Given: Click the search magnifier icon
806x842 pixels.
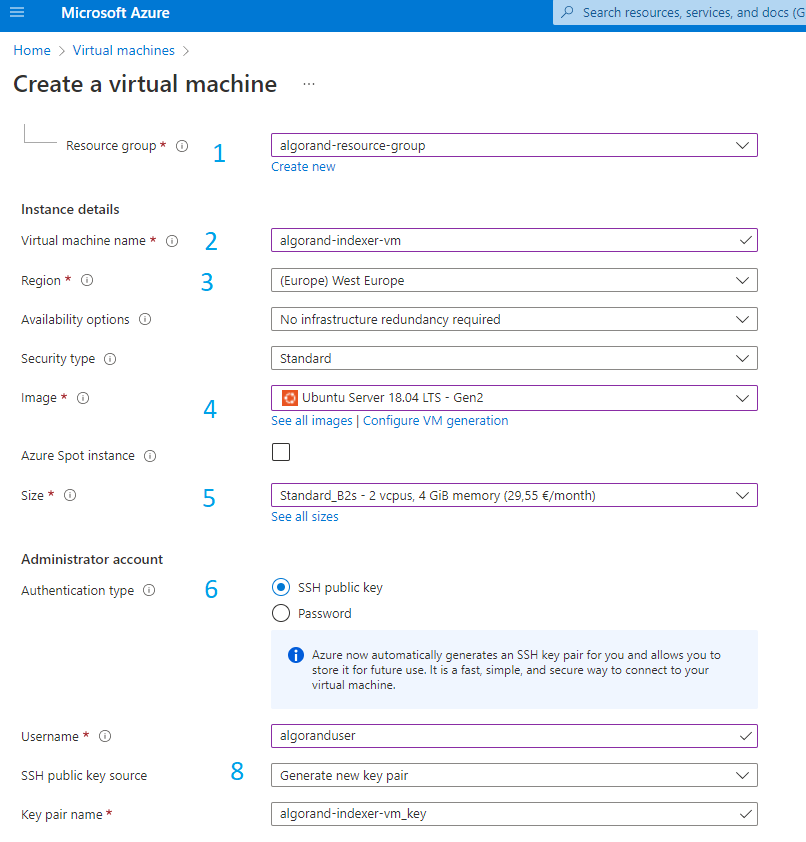Looking at the screenshot, I should (567, 12).
